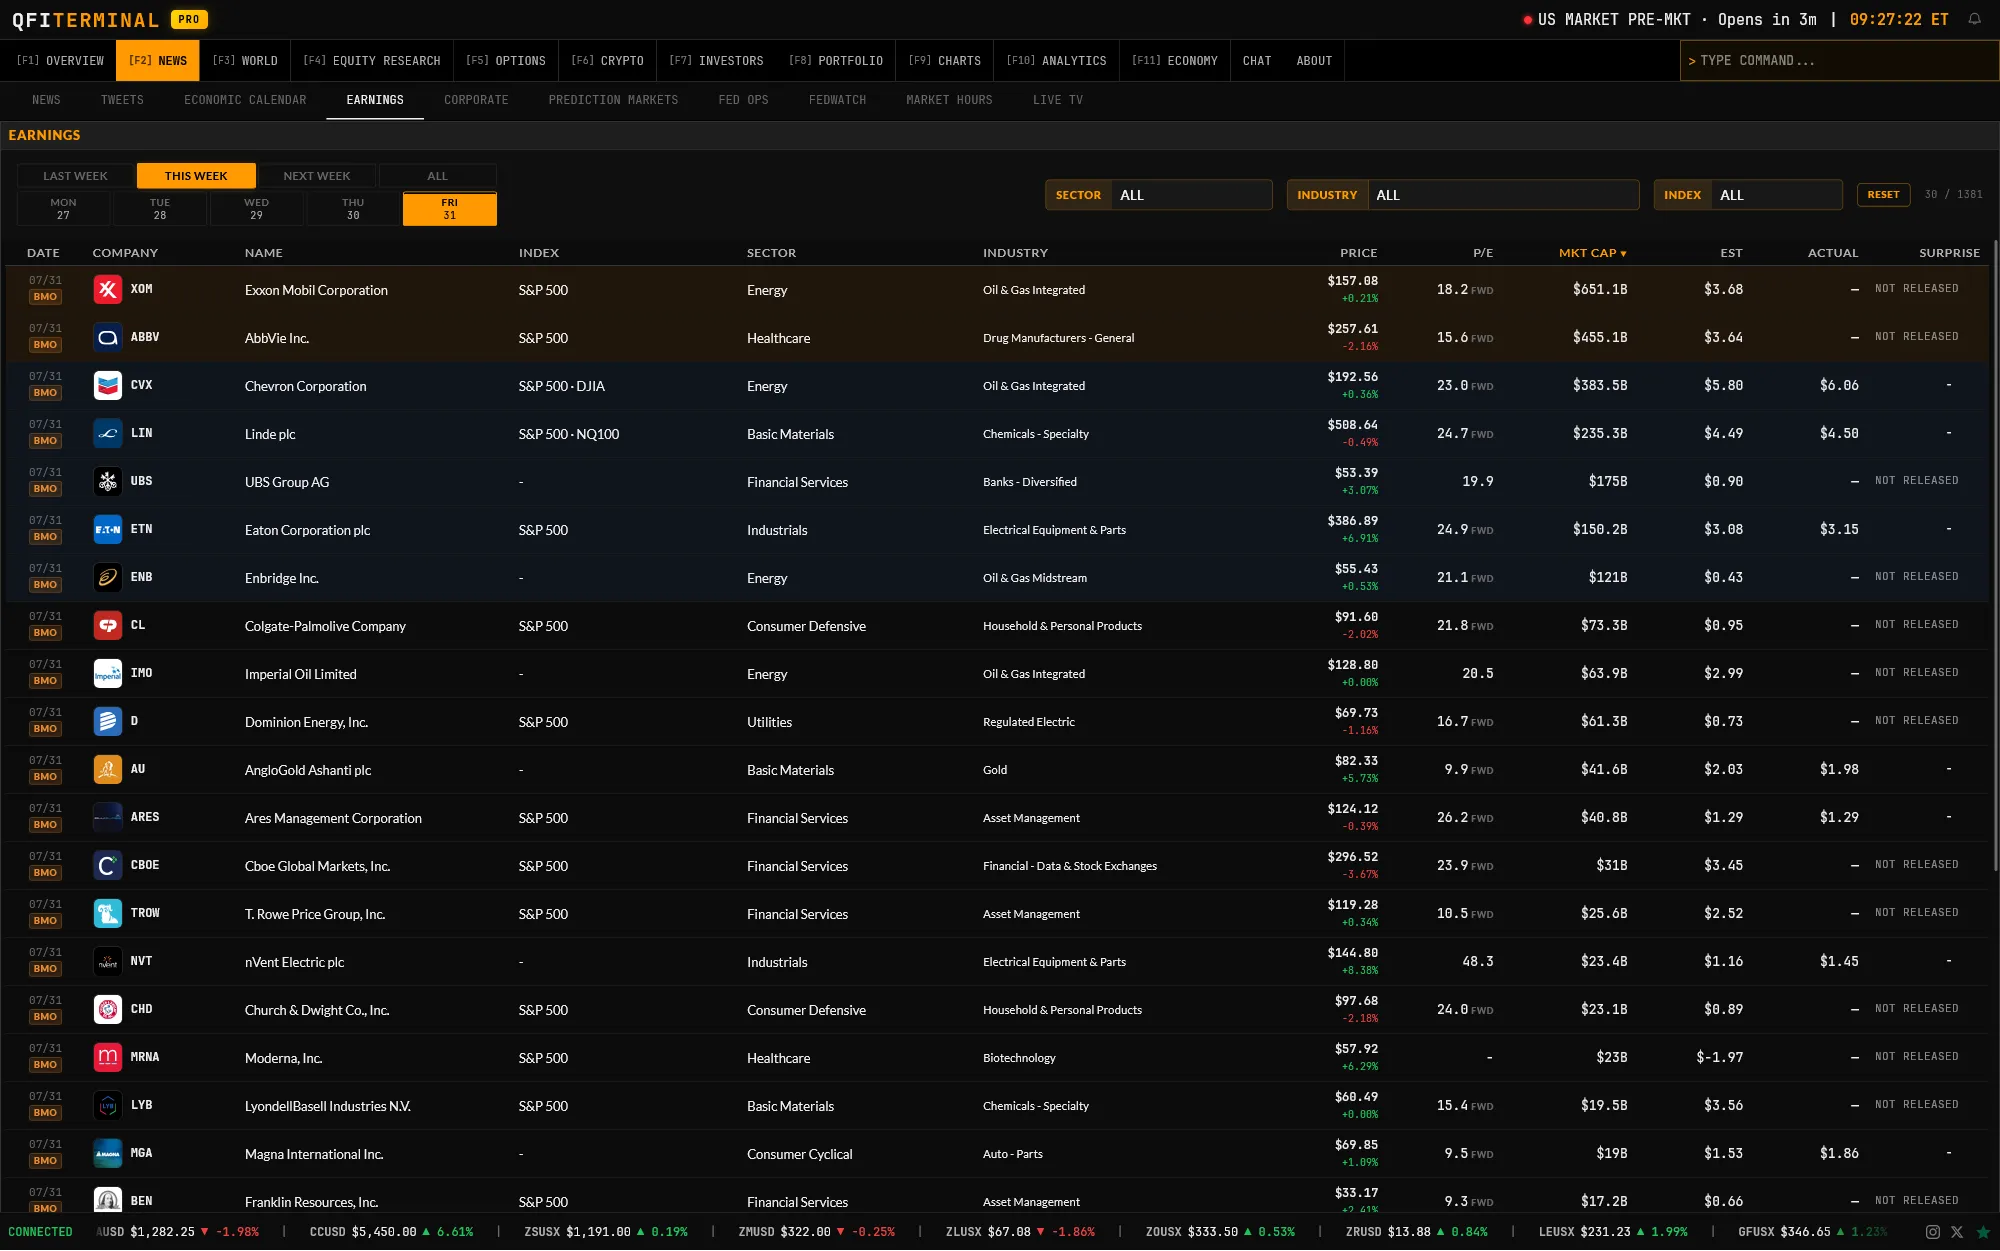Screen dimensions: 2000x1251
Task: Open the X (Twitter) icon in status bar
Action: [1957, 1232]
